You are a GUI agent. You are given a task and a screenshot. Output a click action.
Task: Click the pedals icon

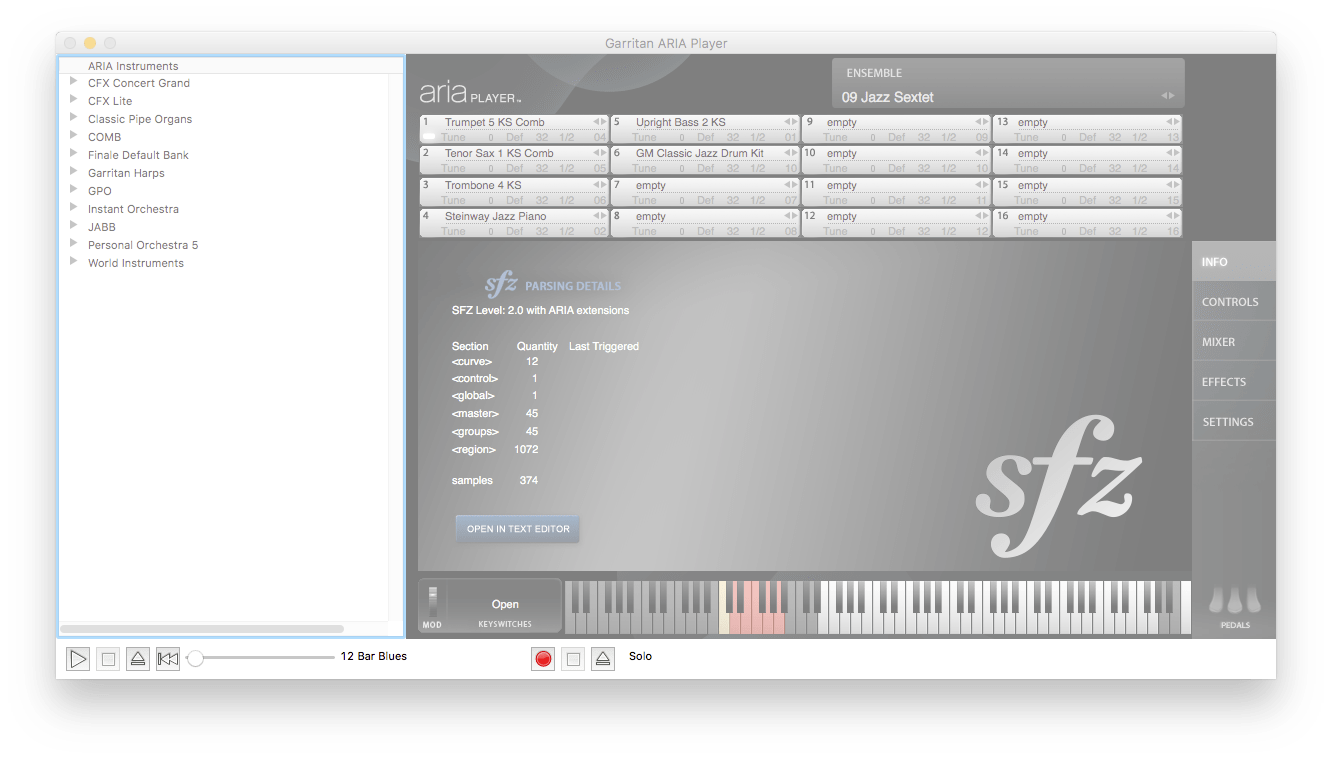coord(1235,600)
